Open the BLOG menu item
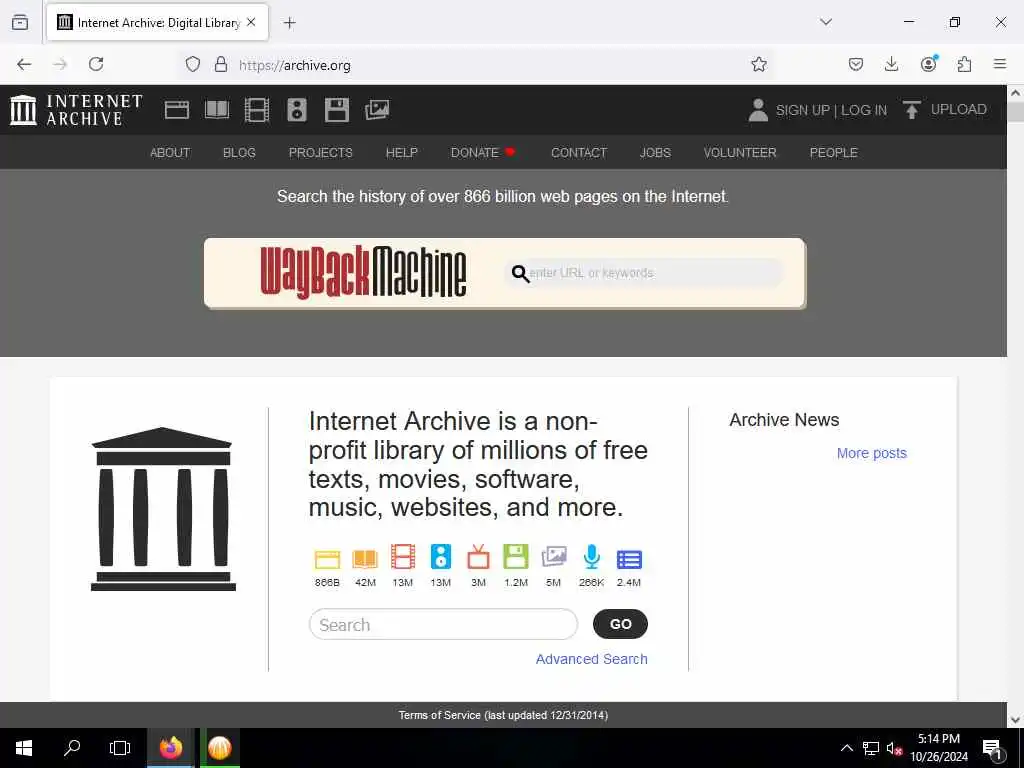 tap(239, 152)
